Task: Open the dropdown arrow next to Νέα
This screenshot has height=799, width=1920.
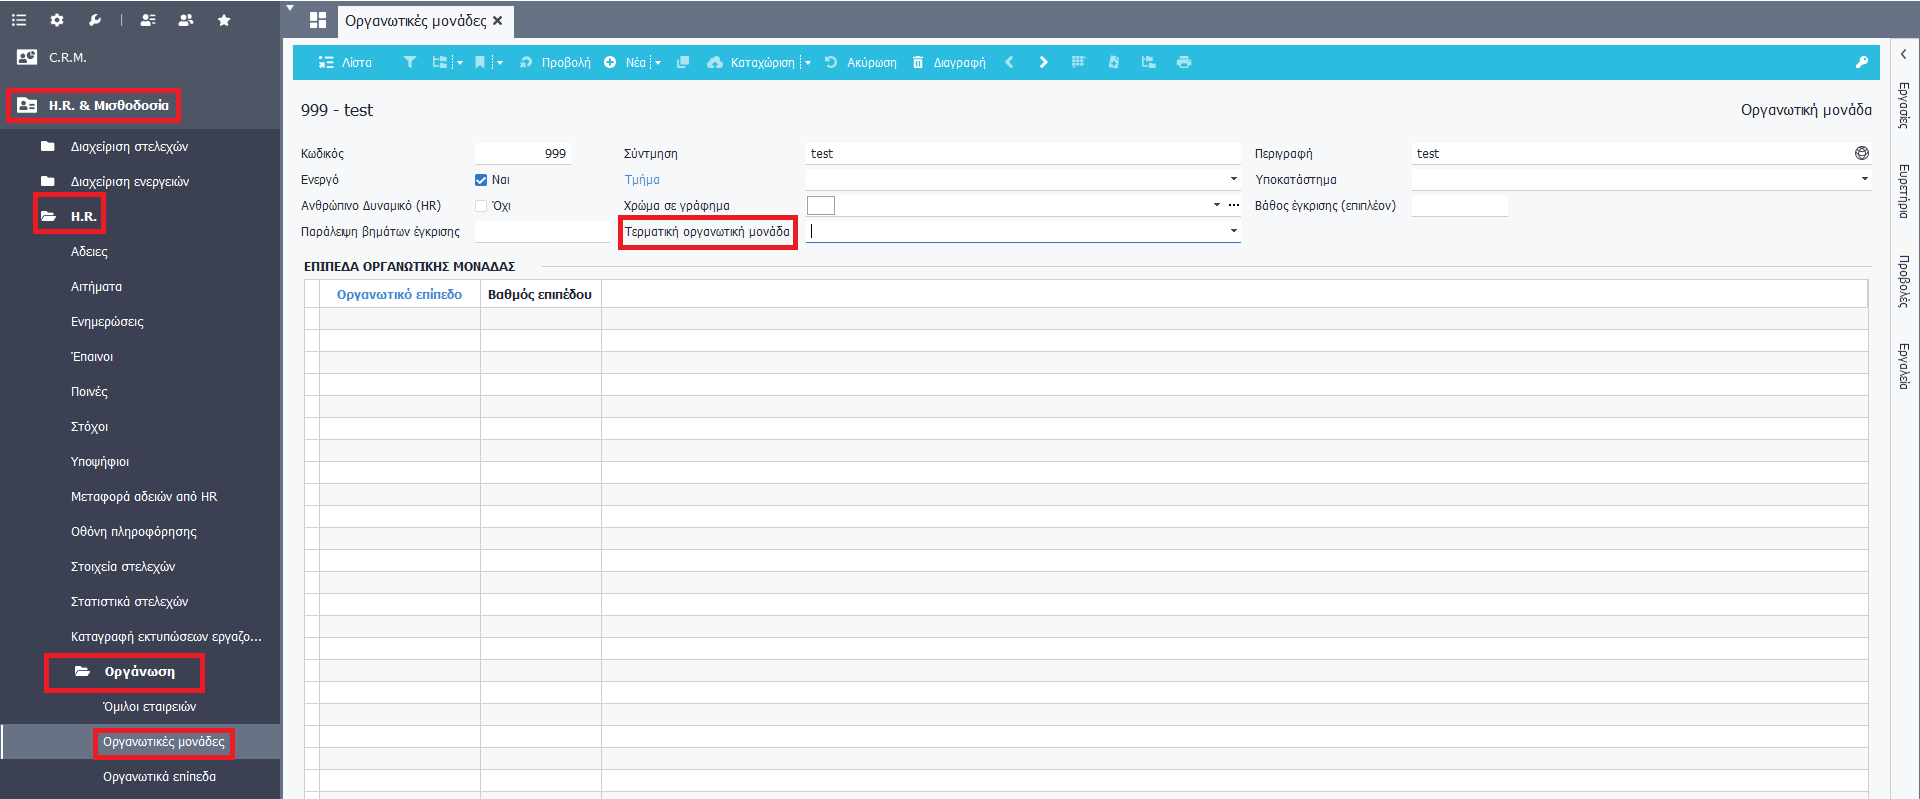Action: (x=658, y=62)
